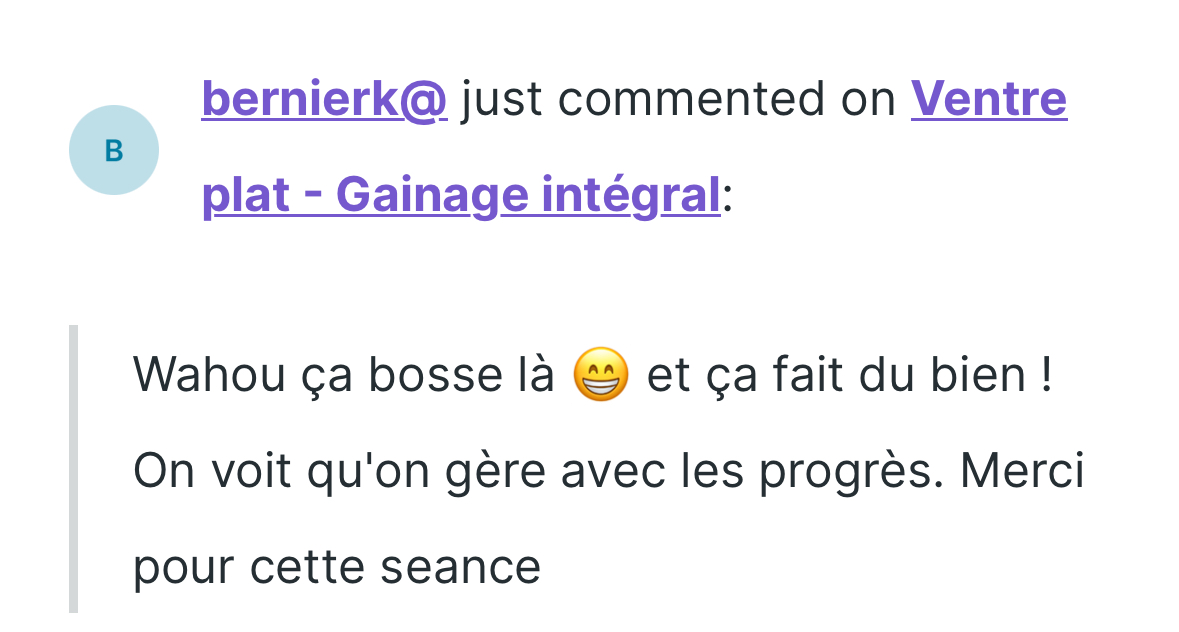Screen dimensions: 1179x632
Task: Click the grey quote bar beside comment
Action: click(73, 468)
